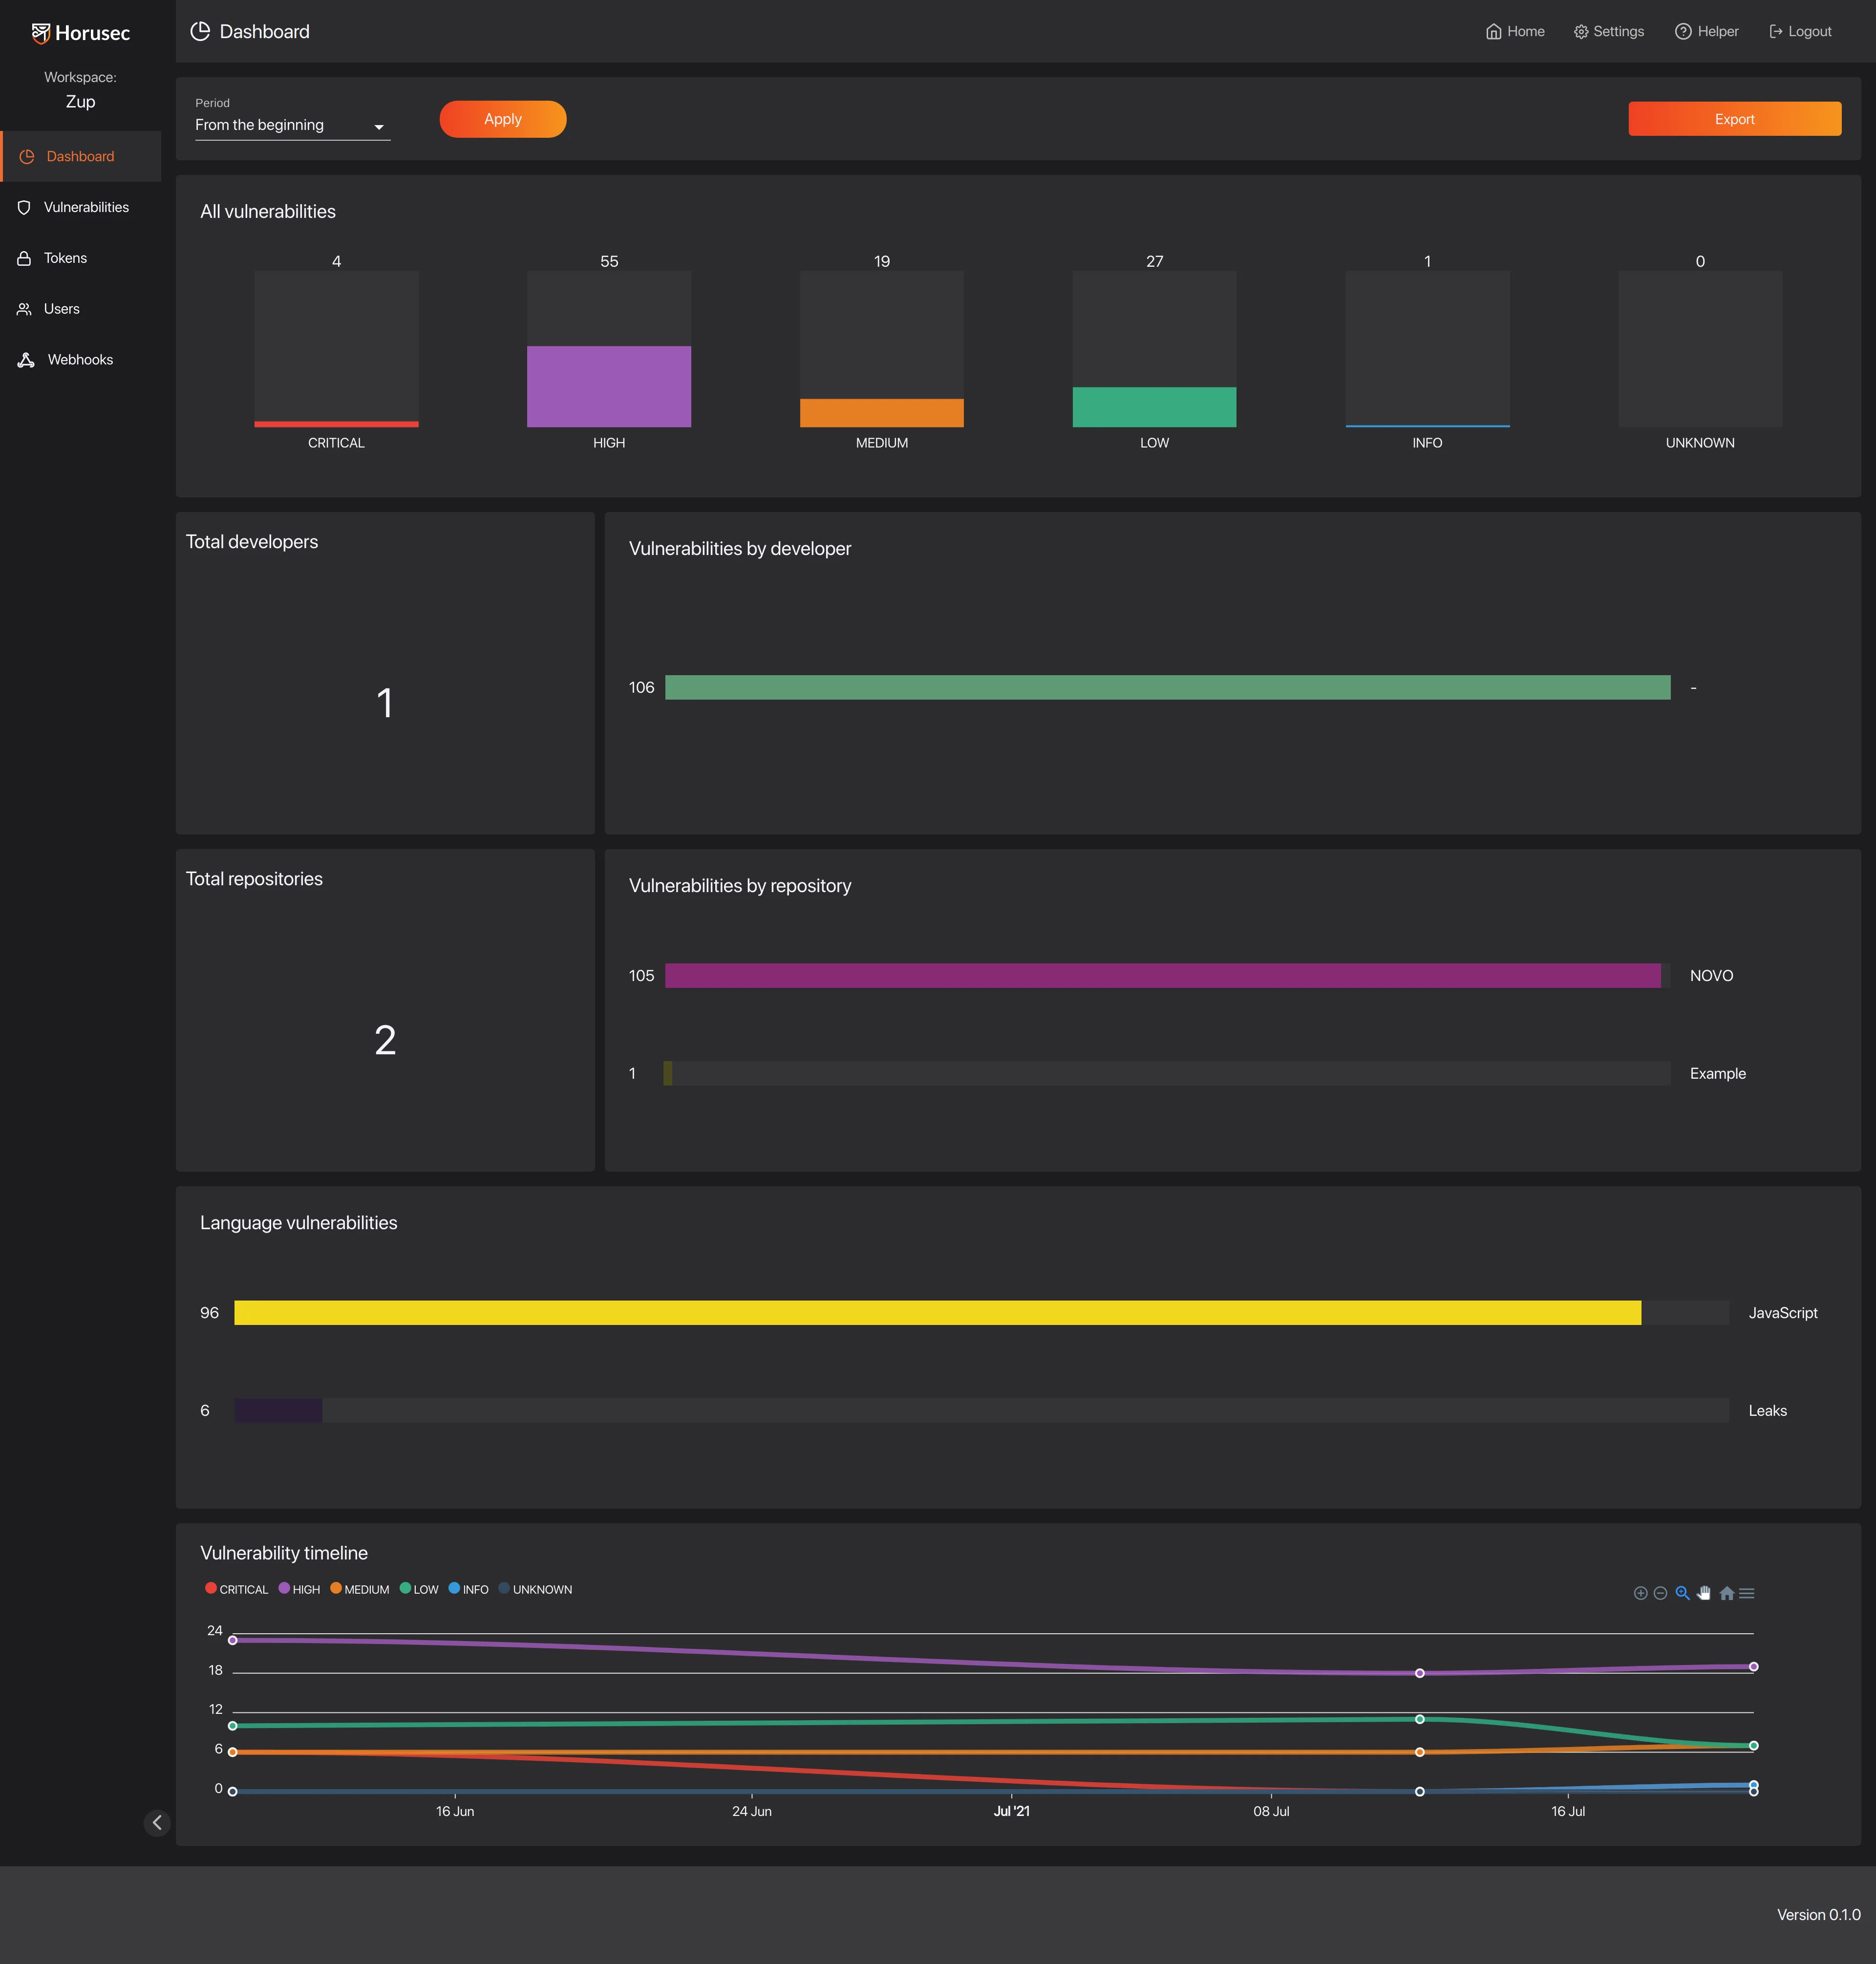The width and height of the screenshot is (1876, 1964).
Task: Open the Period dropdown
Action: tap(292, 124)
